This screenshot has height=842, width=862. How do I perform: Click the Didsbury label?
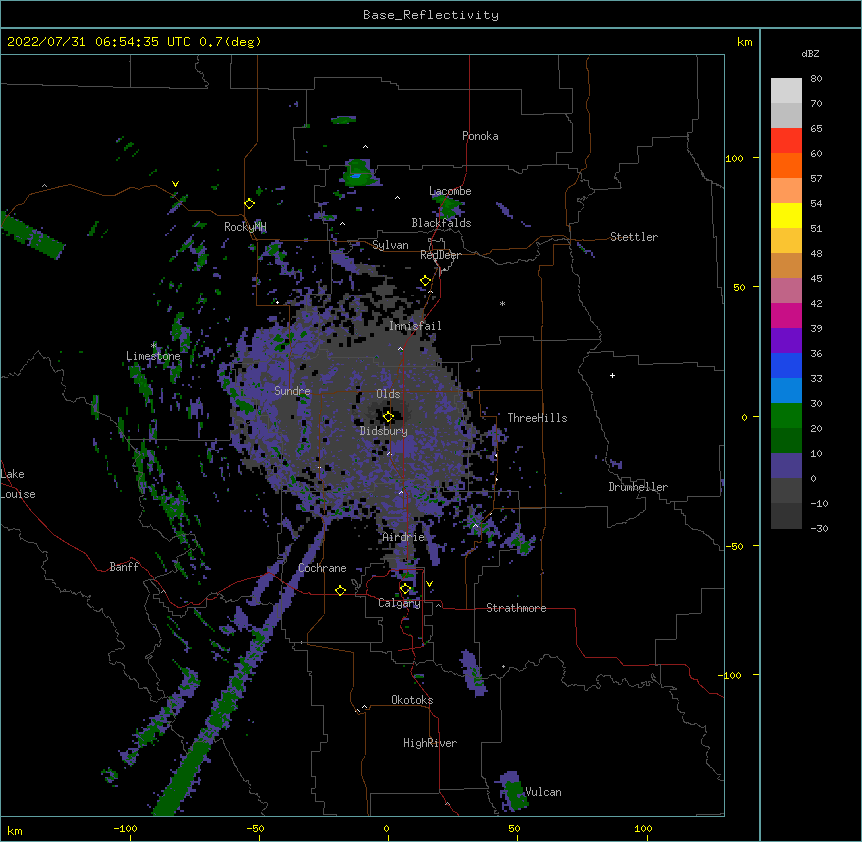point(384,431)
